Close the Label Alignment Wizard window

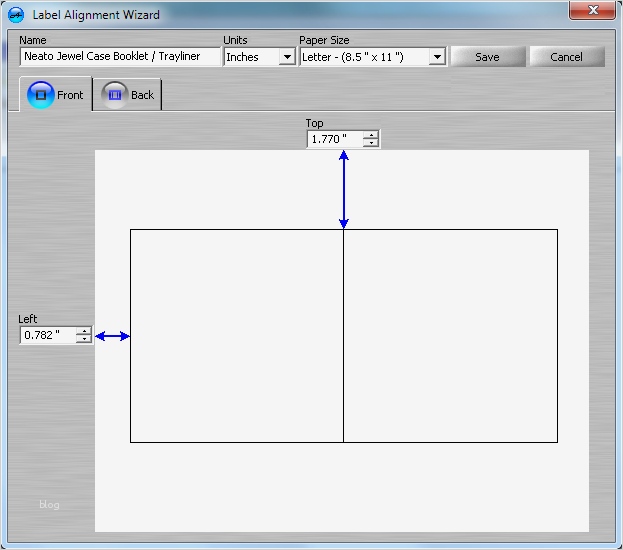pos(592,10)
